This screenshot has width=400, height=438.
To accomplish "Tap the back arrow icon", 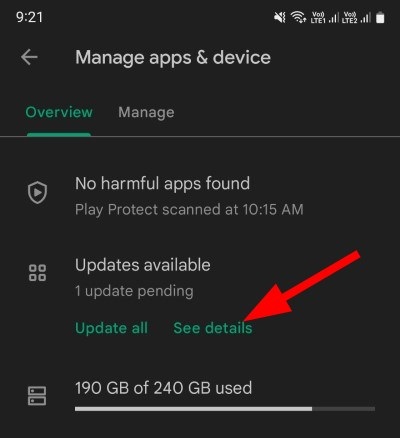I will pos(29,57).
